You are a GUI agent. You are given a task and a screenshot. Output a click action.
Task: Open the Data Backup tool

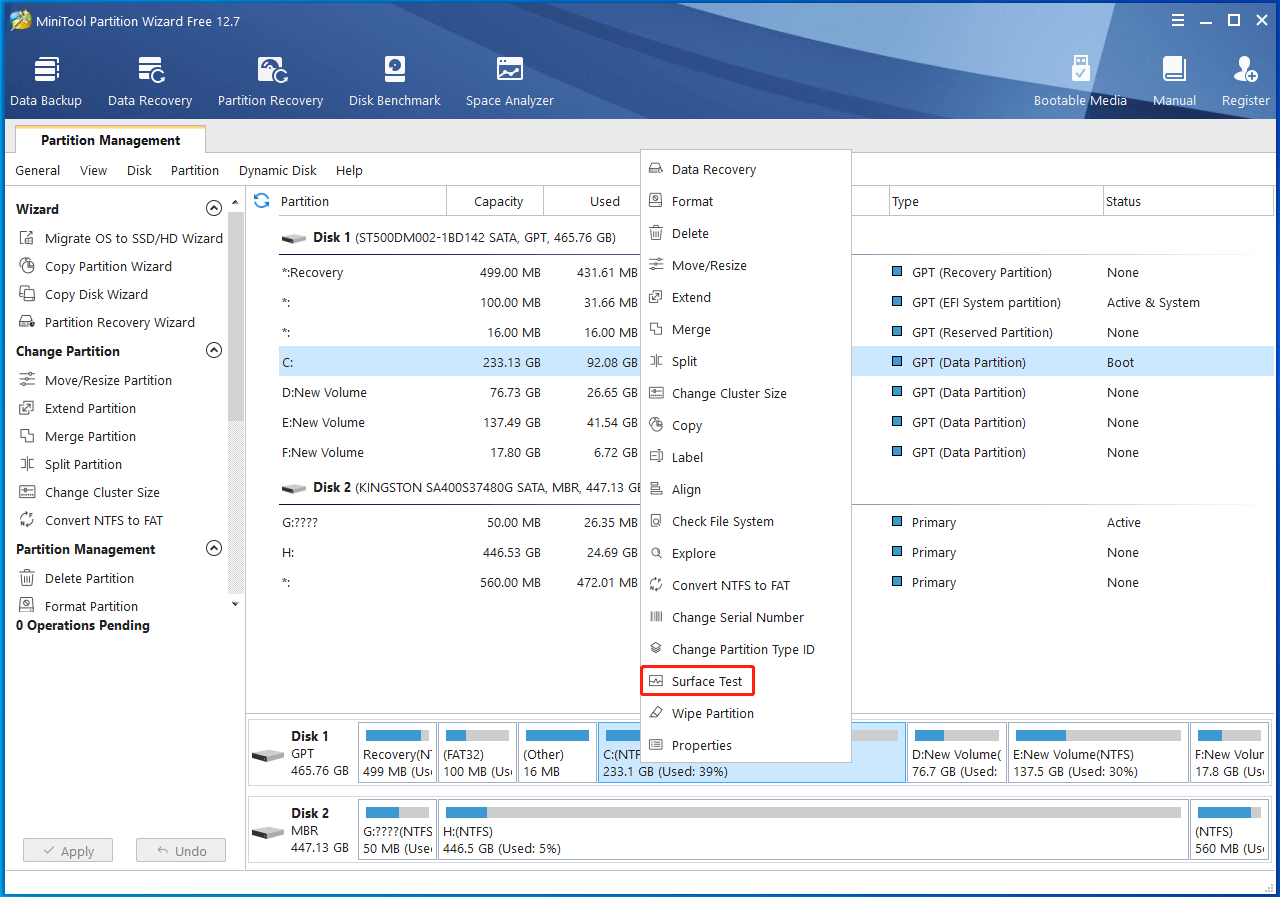tap(46, 82)
